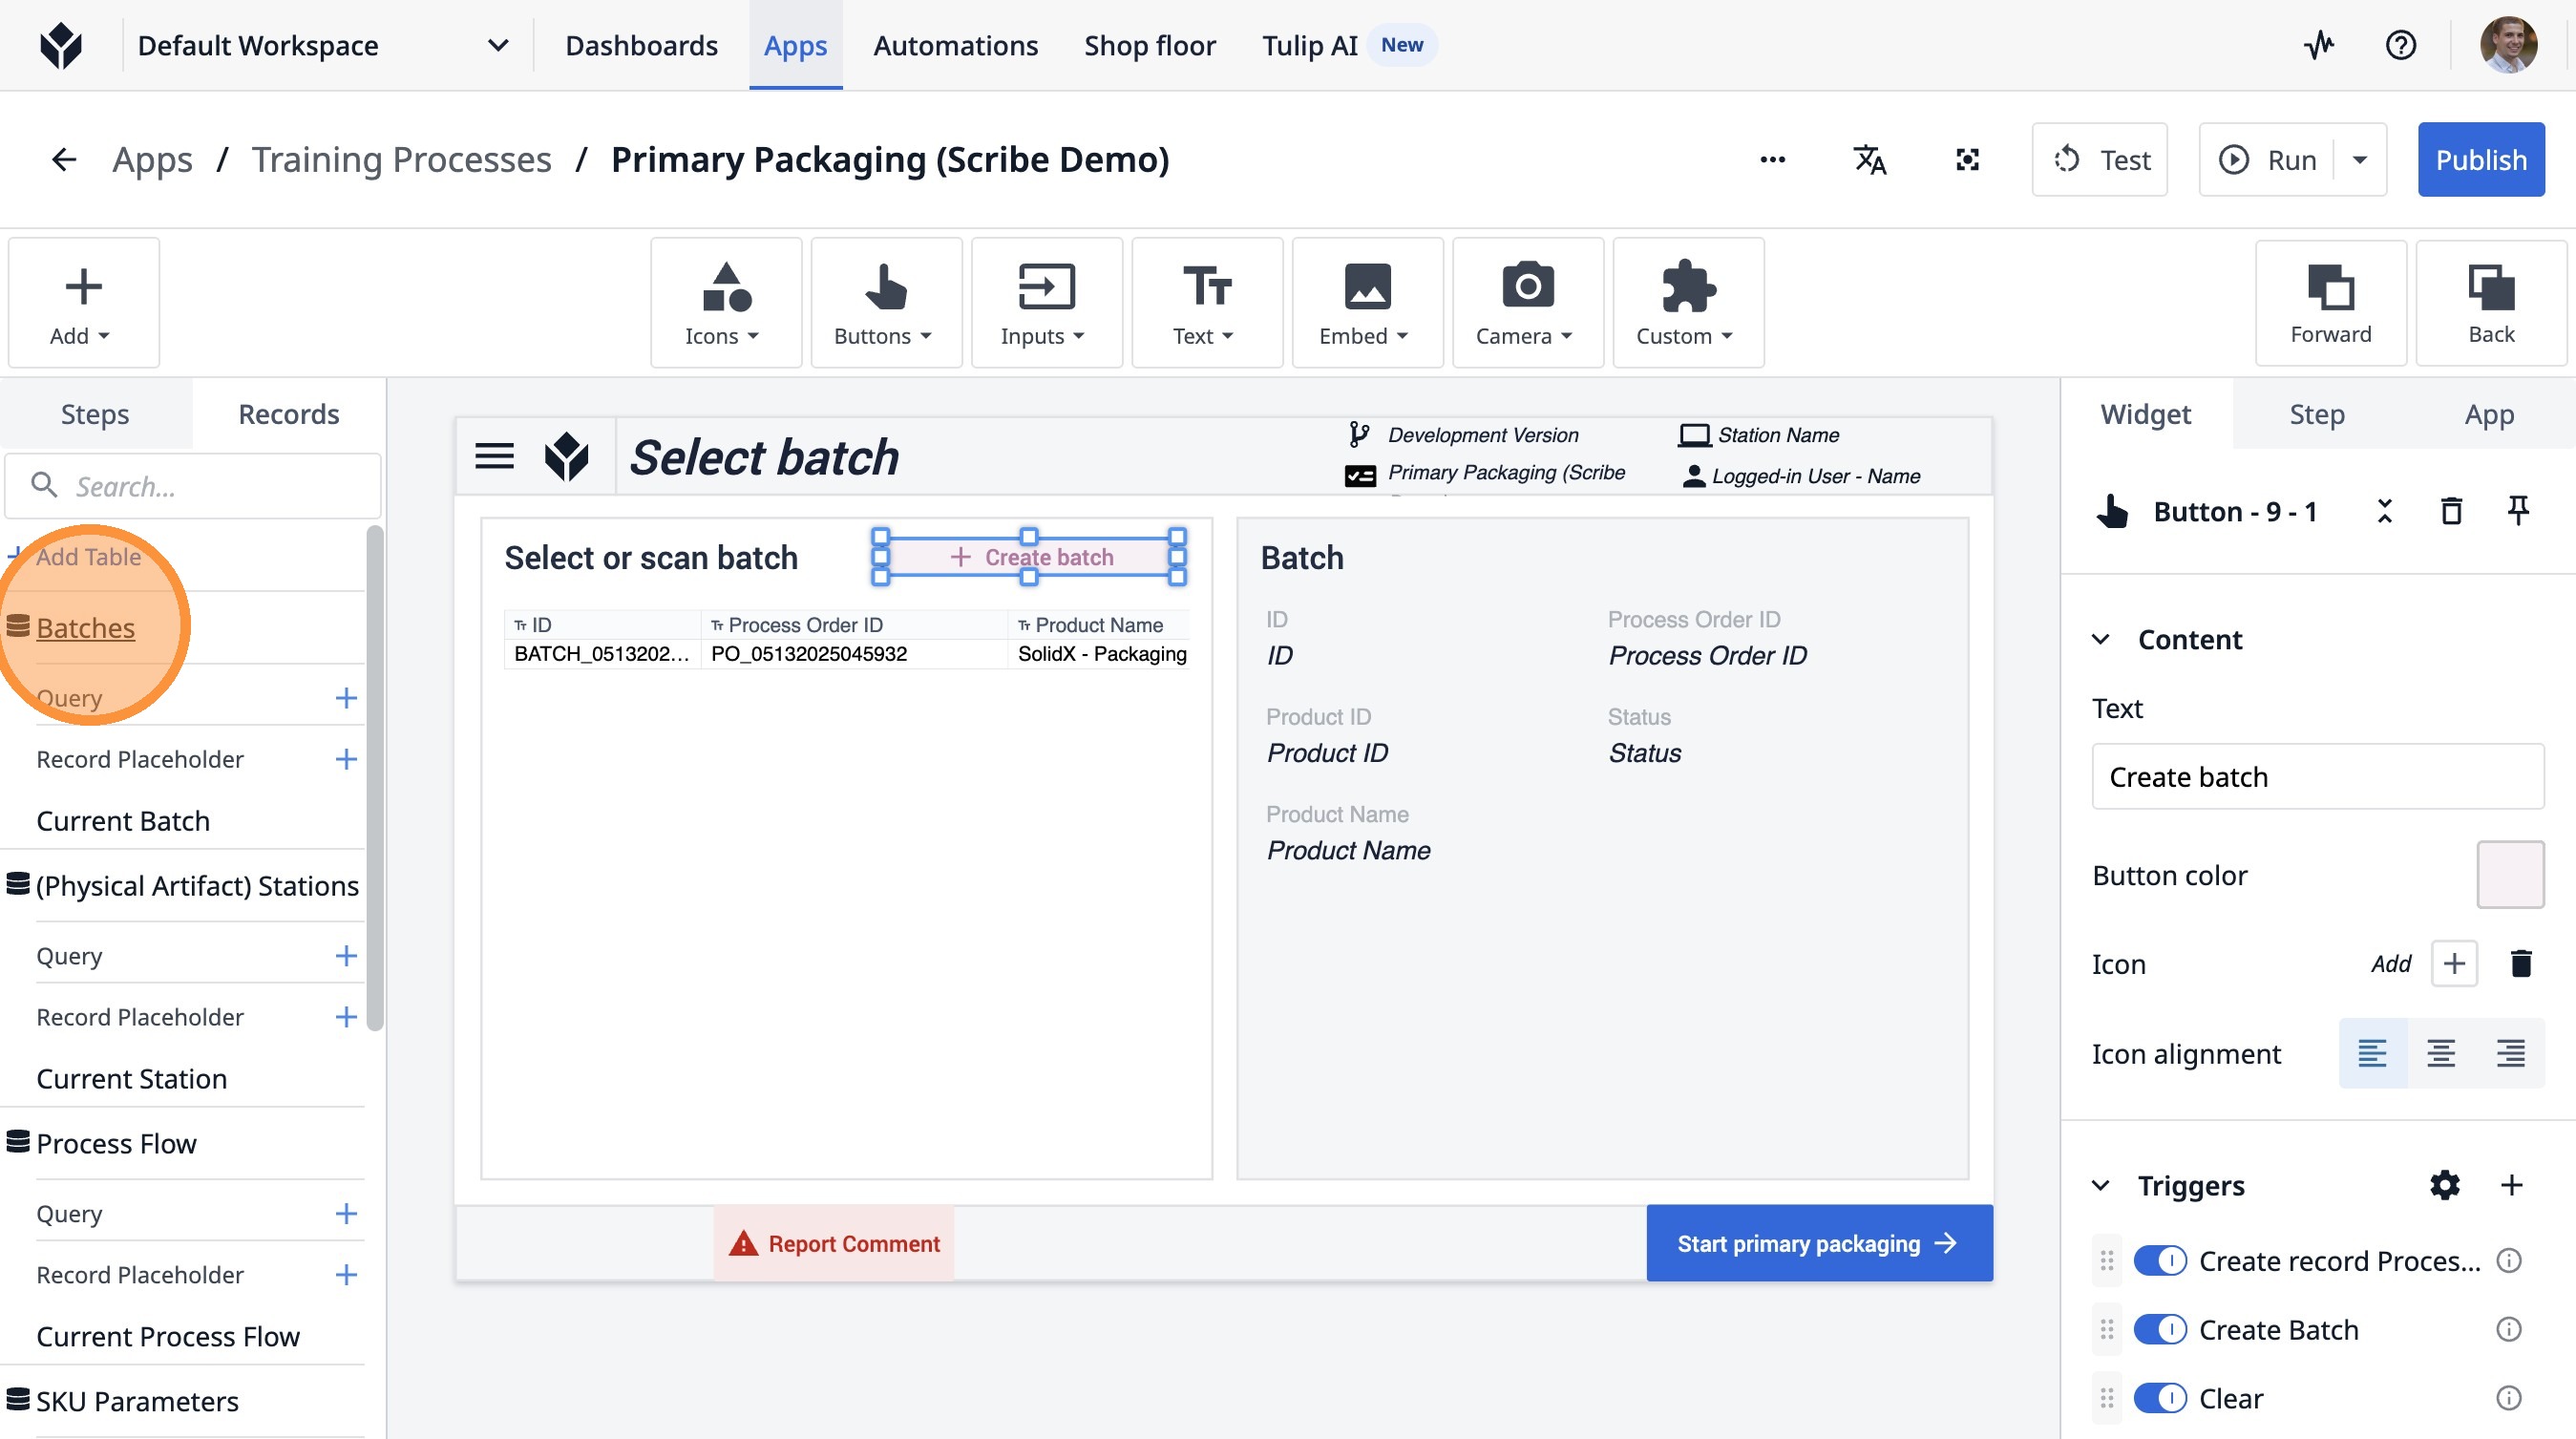This screenshot has width=2576, height=1439.
Task: Remove the button icon with trash
Action: (x=2520, y=964)
